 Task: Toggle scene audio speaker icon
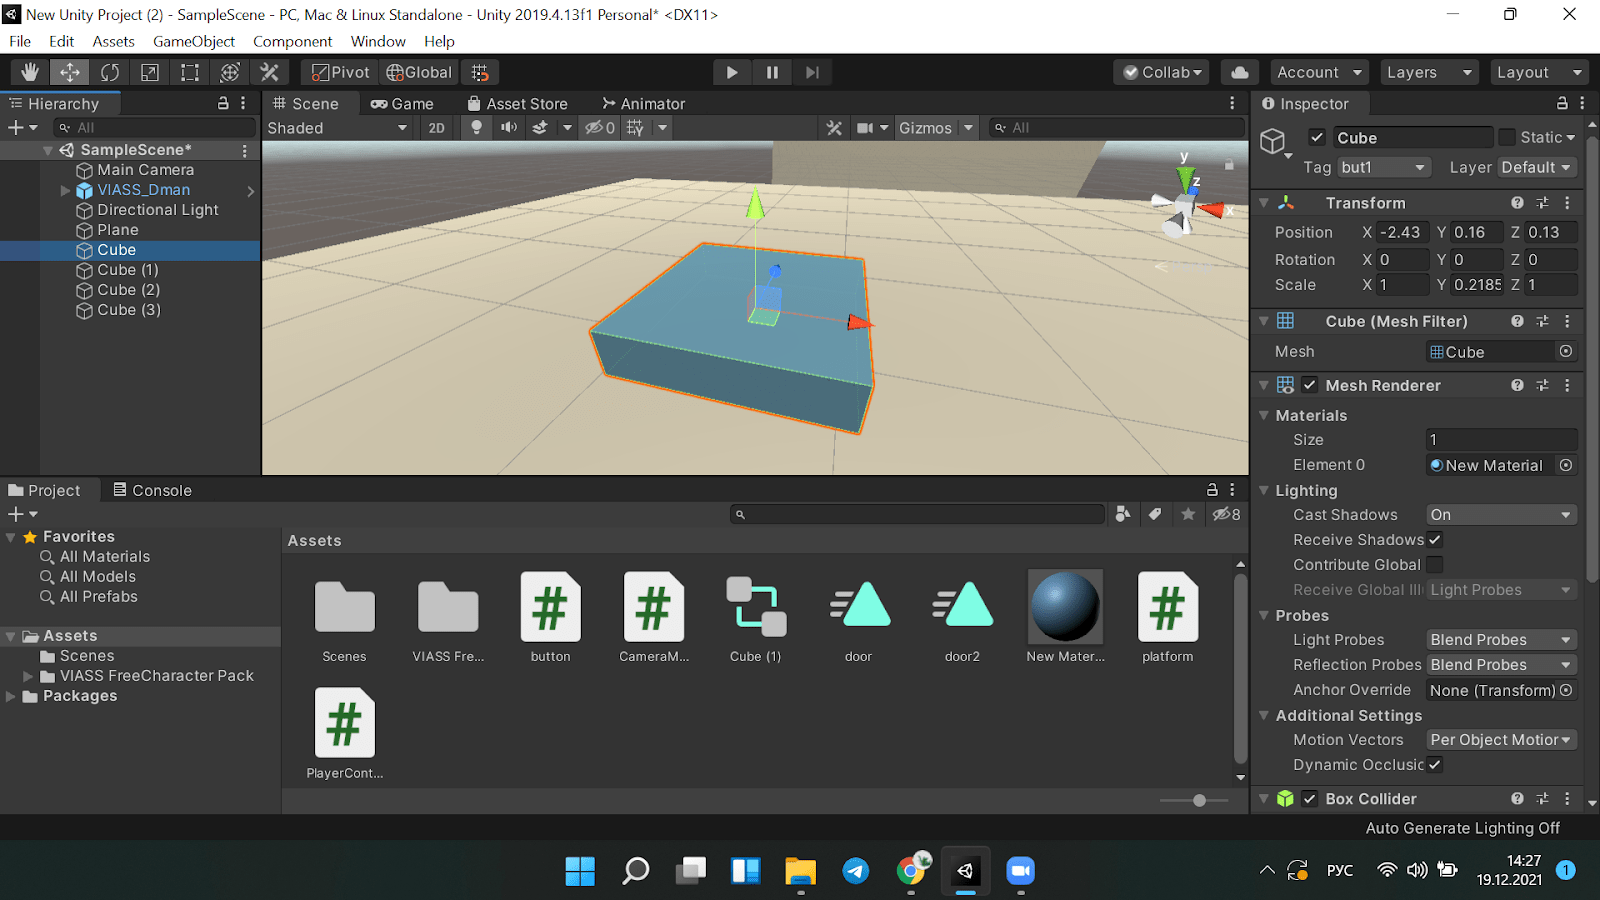pos(509,128)
